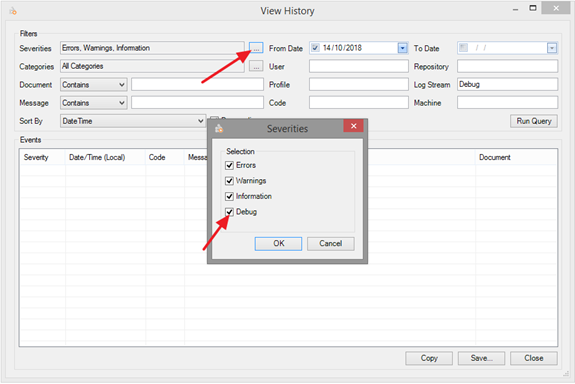Open Categories selection ellipsis button
This screenshot has width=575, height=384.
(256, 66)
